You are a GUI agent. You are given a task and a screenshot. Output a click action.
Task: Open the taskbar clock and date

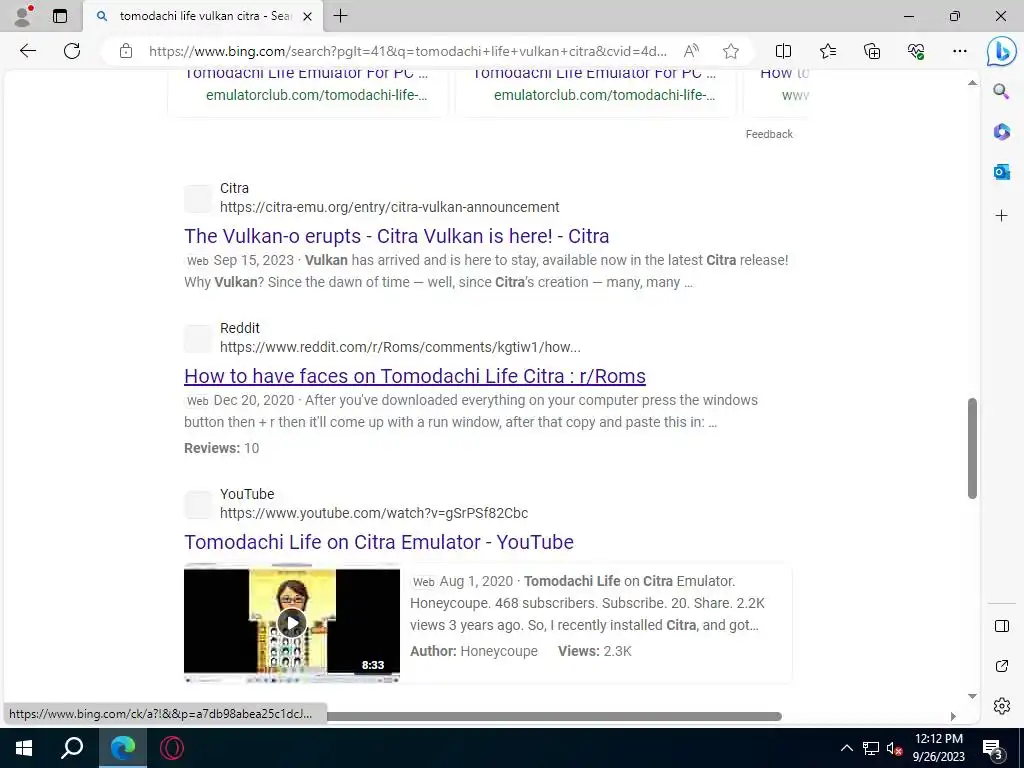click(938, 748)
